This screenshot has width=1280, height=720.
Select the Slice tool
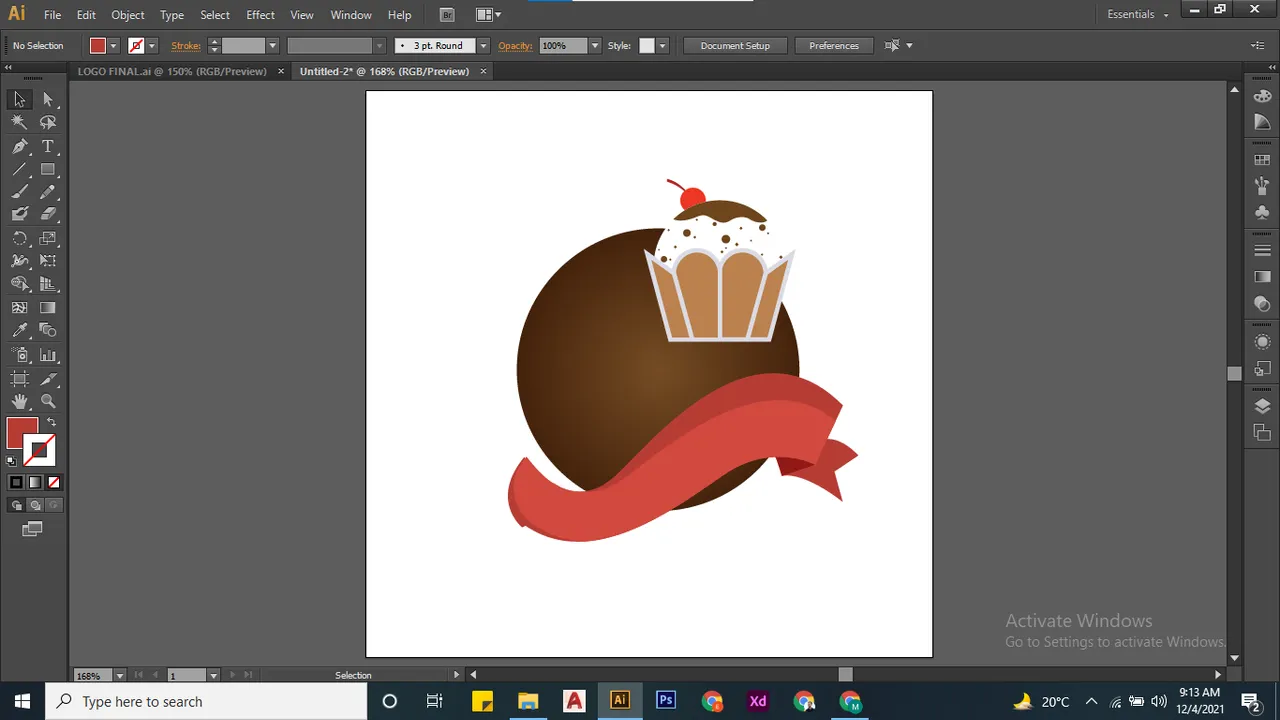tap(48, 379)
